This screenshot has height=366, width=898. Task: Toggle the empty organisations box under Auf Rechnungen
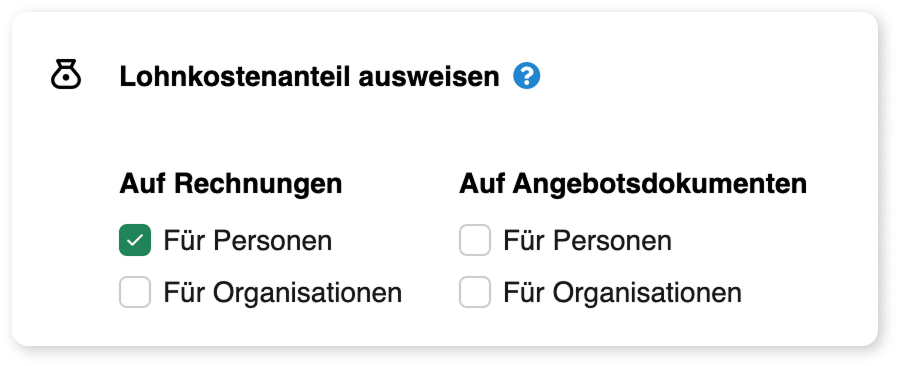point(135,292)
